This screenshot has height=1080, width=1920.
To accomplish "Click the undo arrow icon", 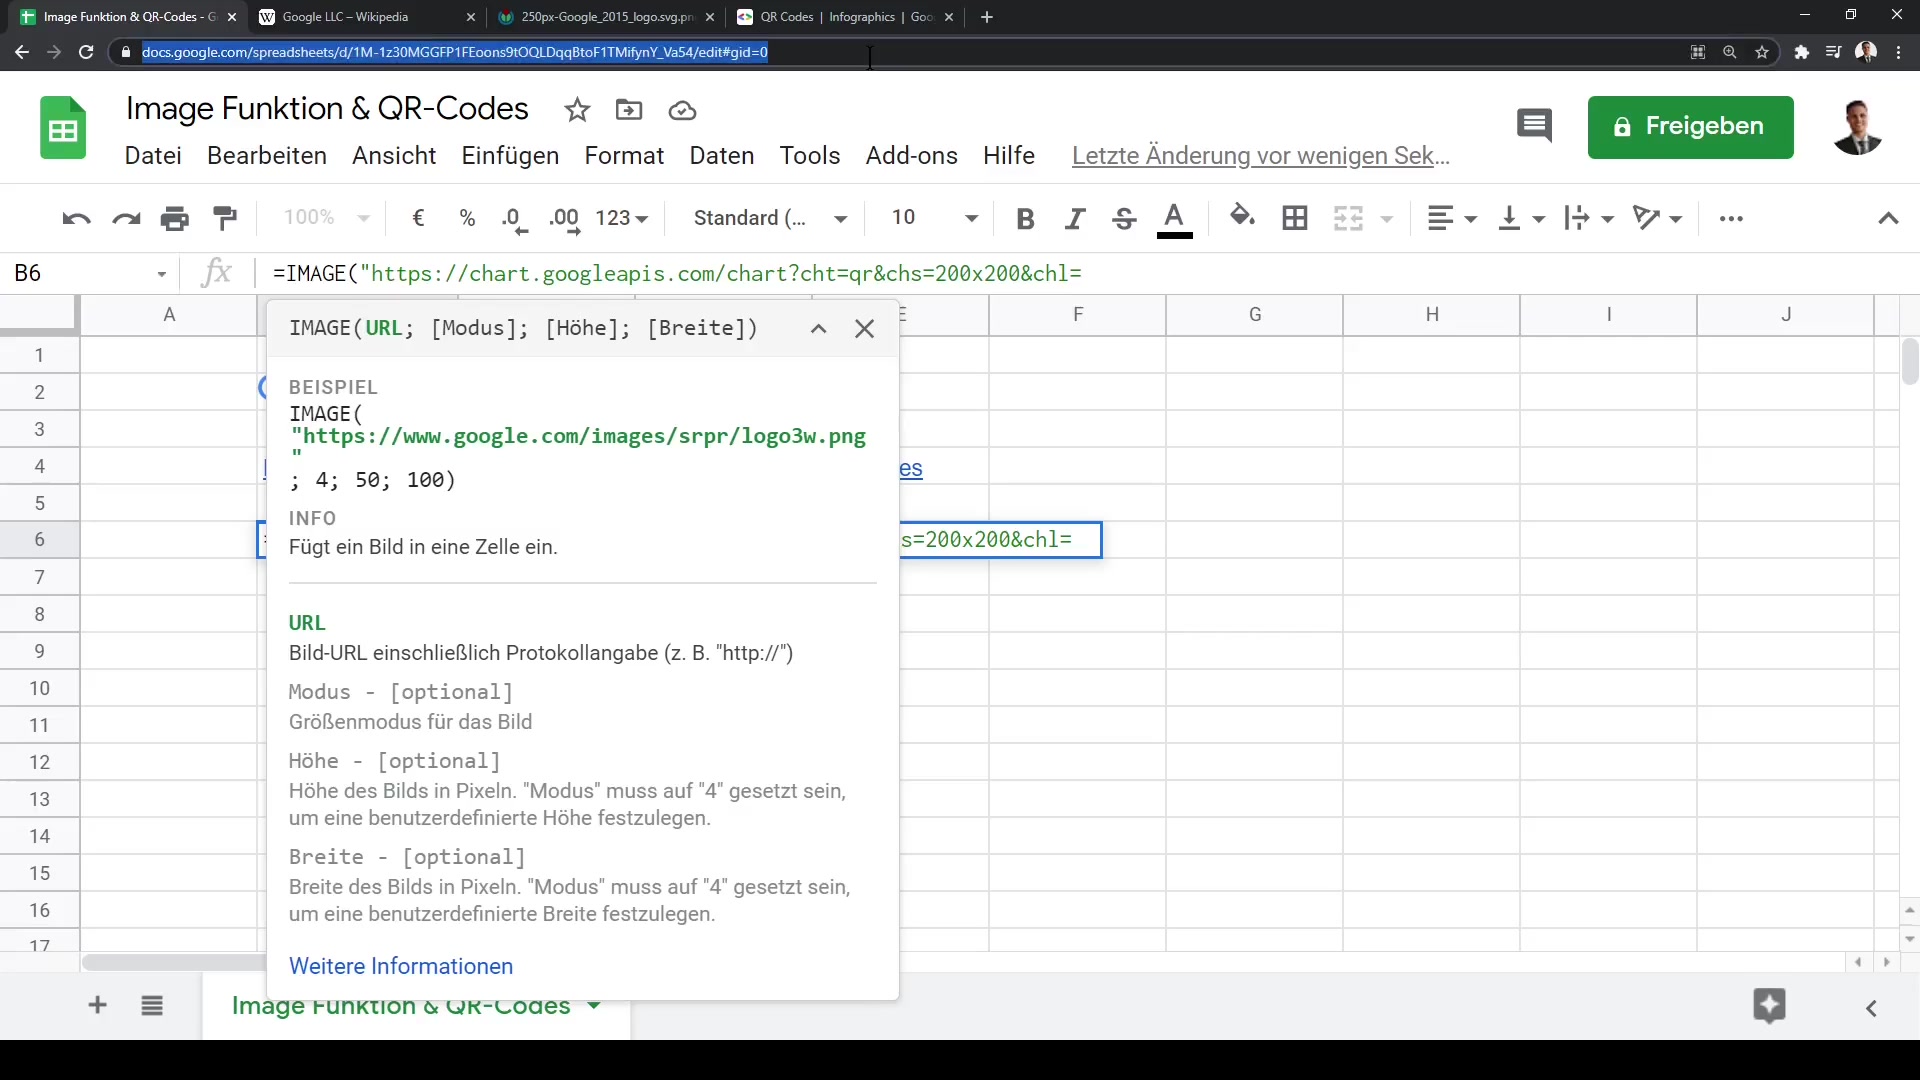I will 76,218.
